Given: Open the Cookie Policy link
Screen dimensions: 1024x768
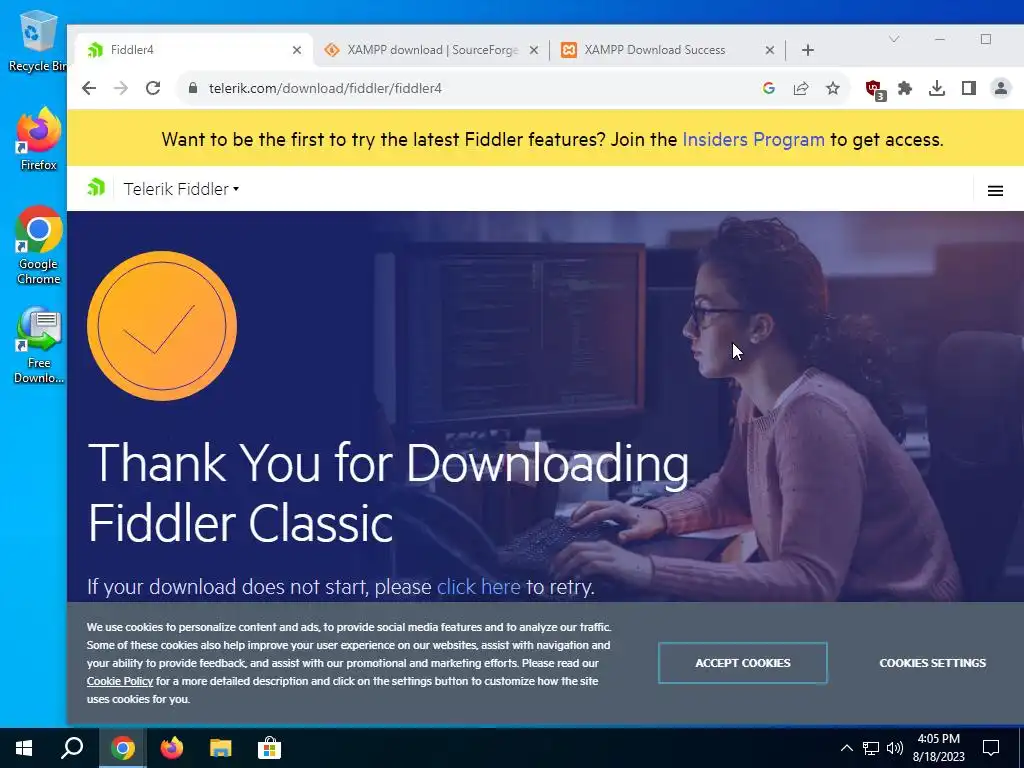Looking at the screenshot, I should pyautogui.click(x=120, y=681).
